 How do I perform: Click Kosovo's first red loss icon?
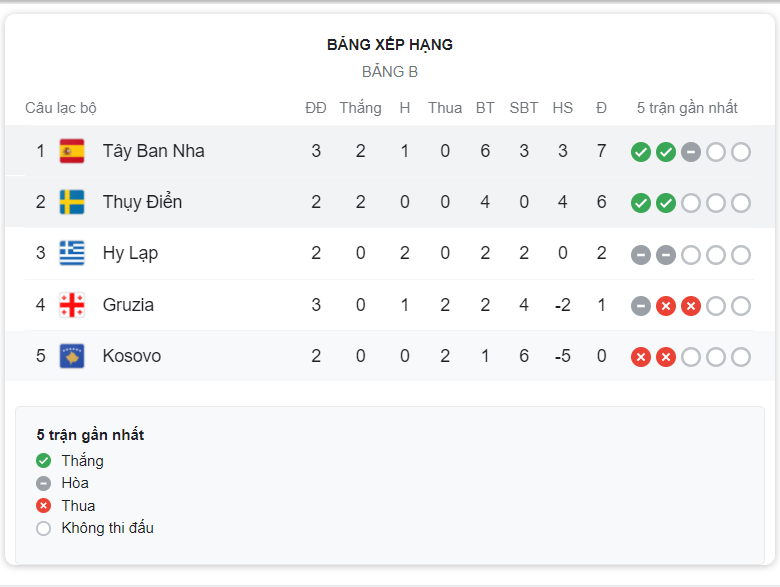641,357
